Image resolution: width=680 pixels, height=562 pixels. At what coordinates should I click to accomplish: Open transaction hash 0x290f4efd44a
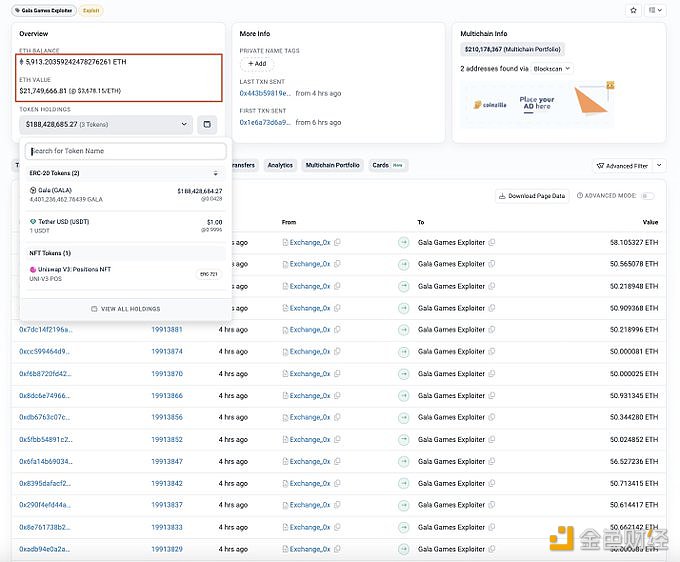[x=45, y=505]
